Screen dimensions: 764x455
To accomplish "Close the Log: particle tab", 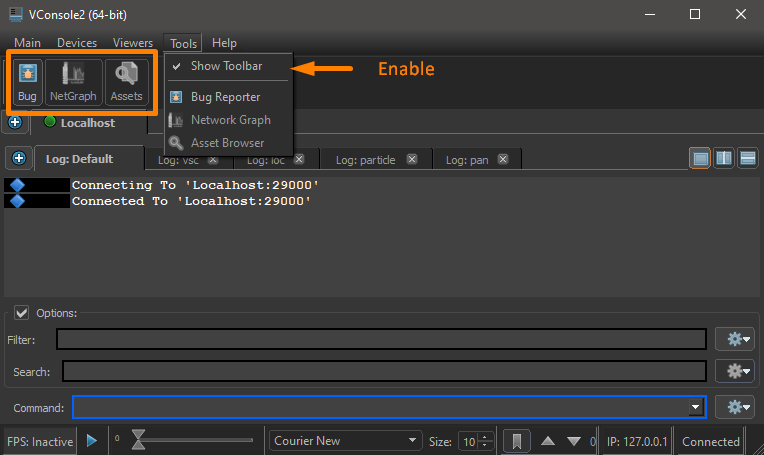I will [417, 159].
